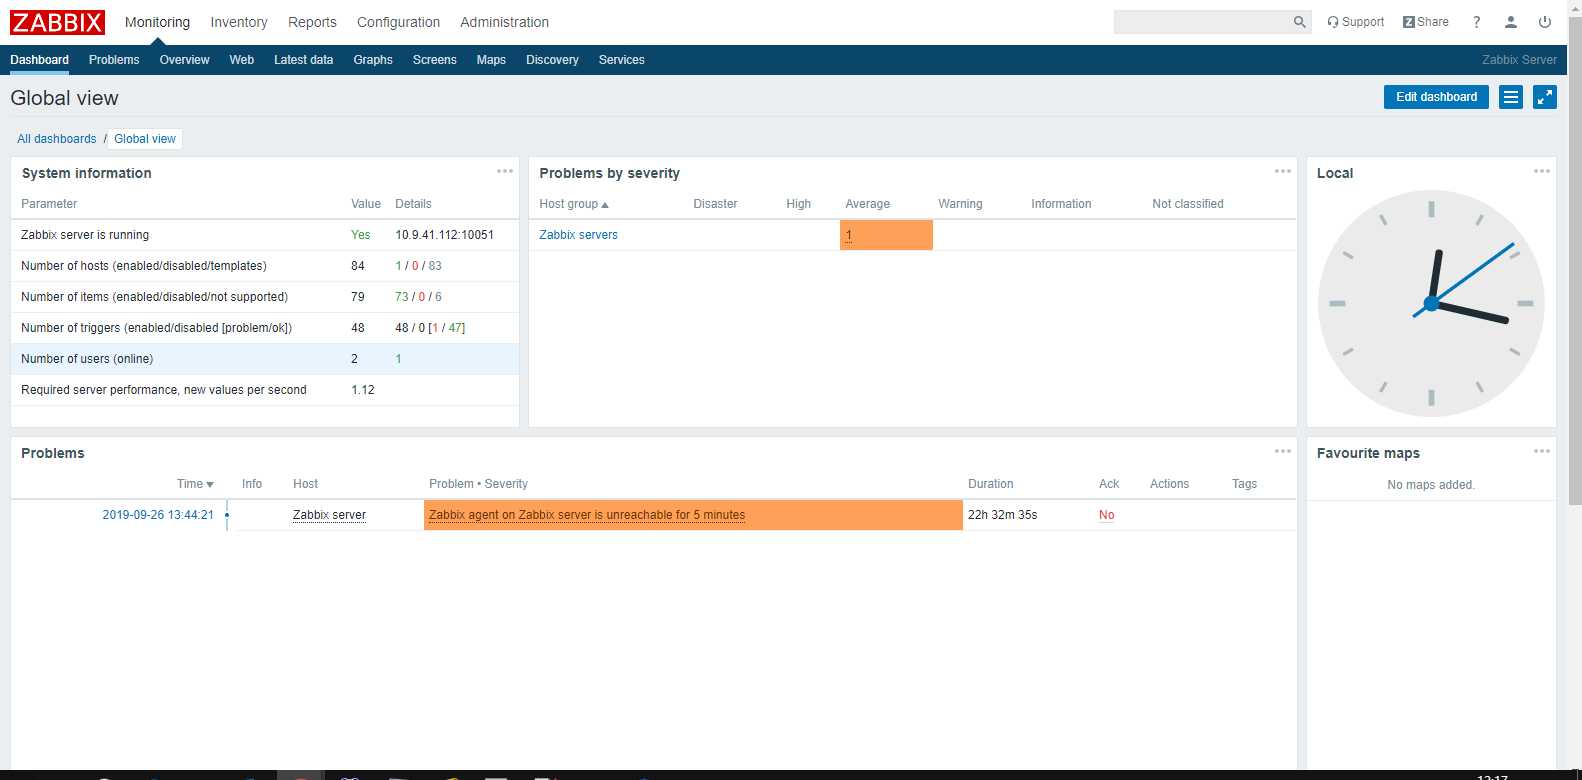Image resolution: width=1582 pixels, height=780 pixels.
Task: Go to the Problems submenu tab
Action: tap(114, 60)
